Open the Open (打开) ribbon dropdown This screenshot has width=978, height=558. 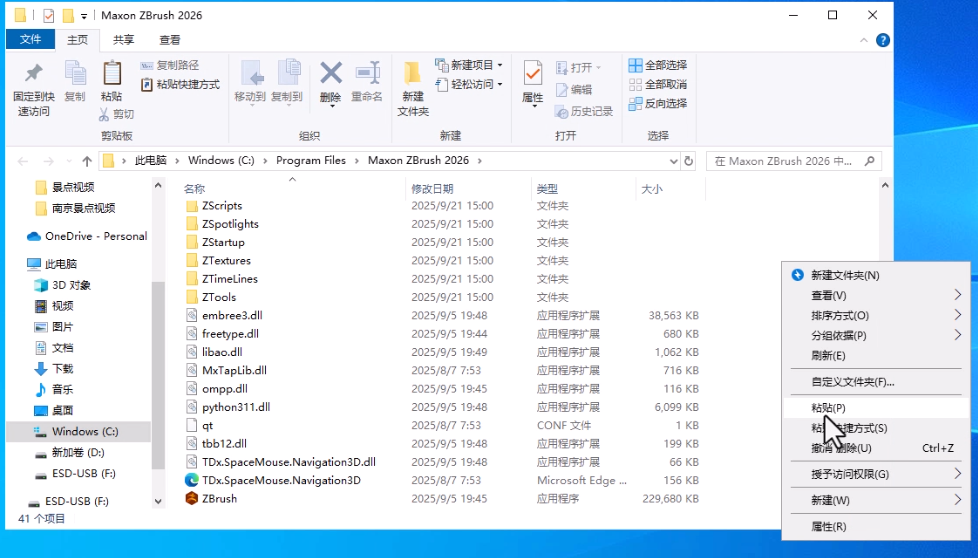pyautogui.click(x=578, y=67)
